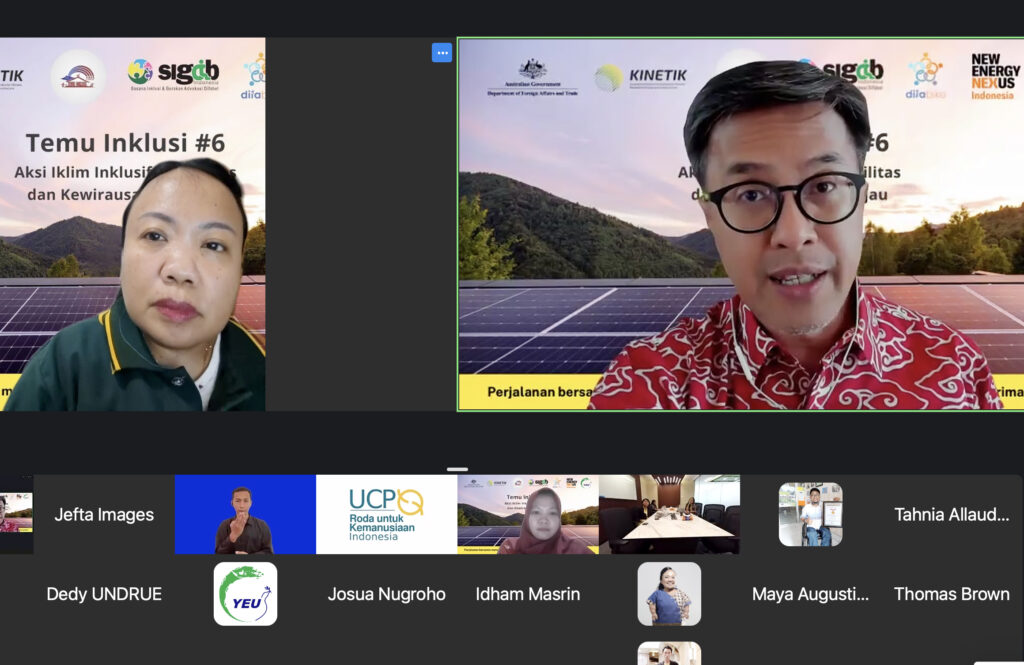Image resolution: width=1024 pixels, height=665 pixels.
Task: Click the woman's video in green jacket
Action: coord(132,225)
